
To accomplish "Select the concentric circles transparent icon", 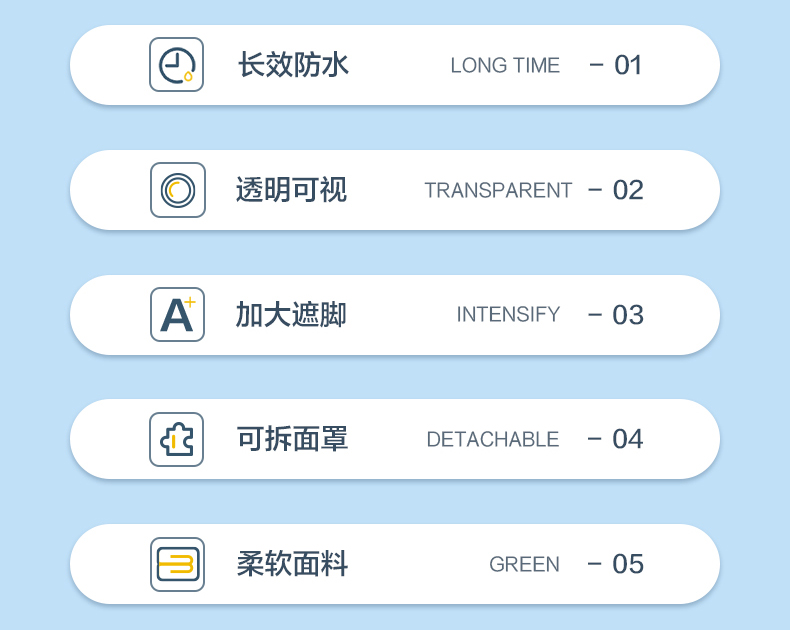I will pos(178,190).
